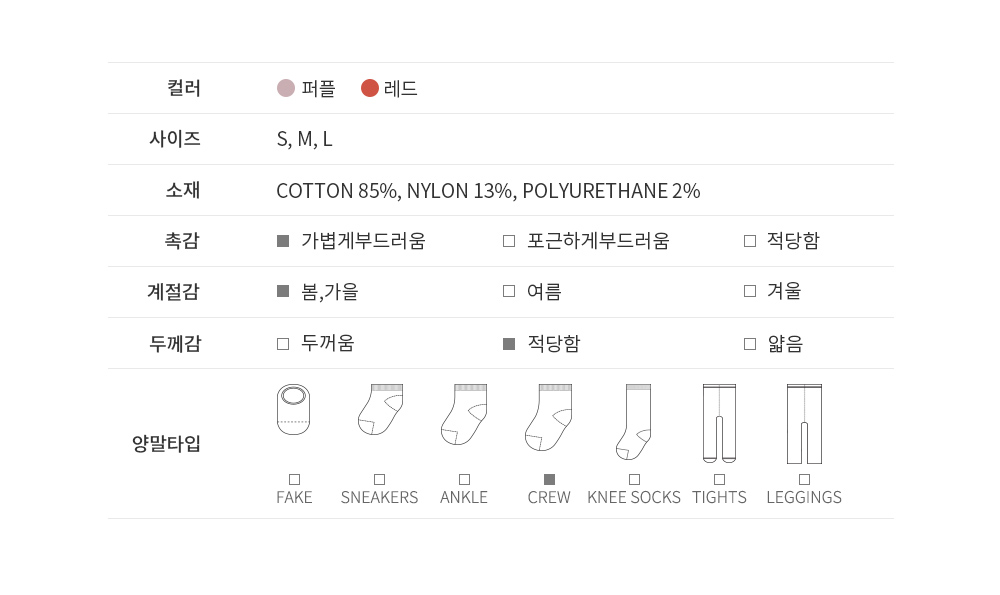
Task: Check the 겨울 season checkbox
Action: coord(750,292)
